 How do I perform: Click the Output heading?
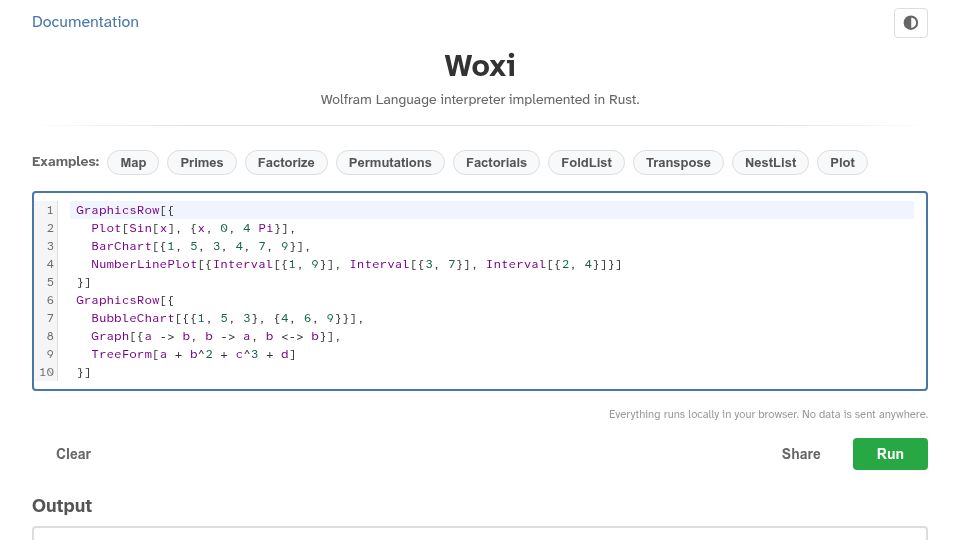point(62,506)
